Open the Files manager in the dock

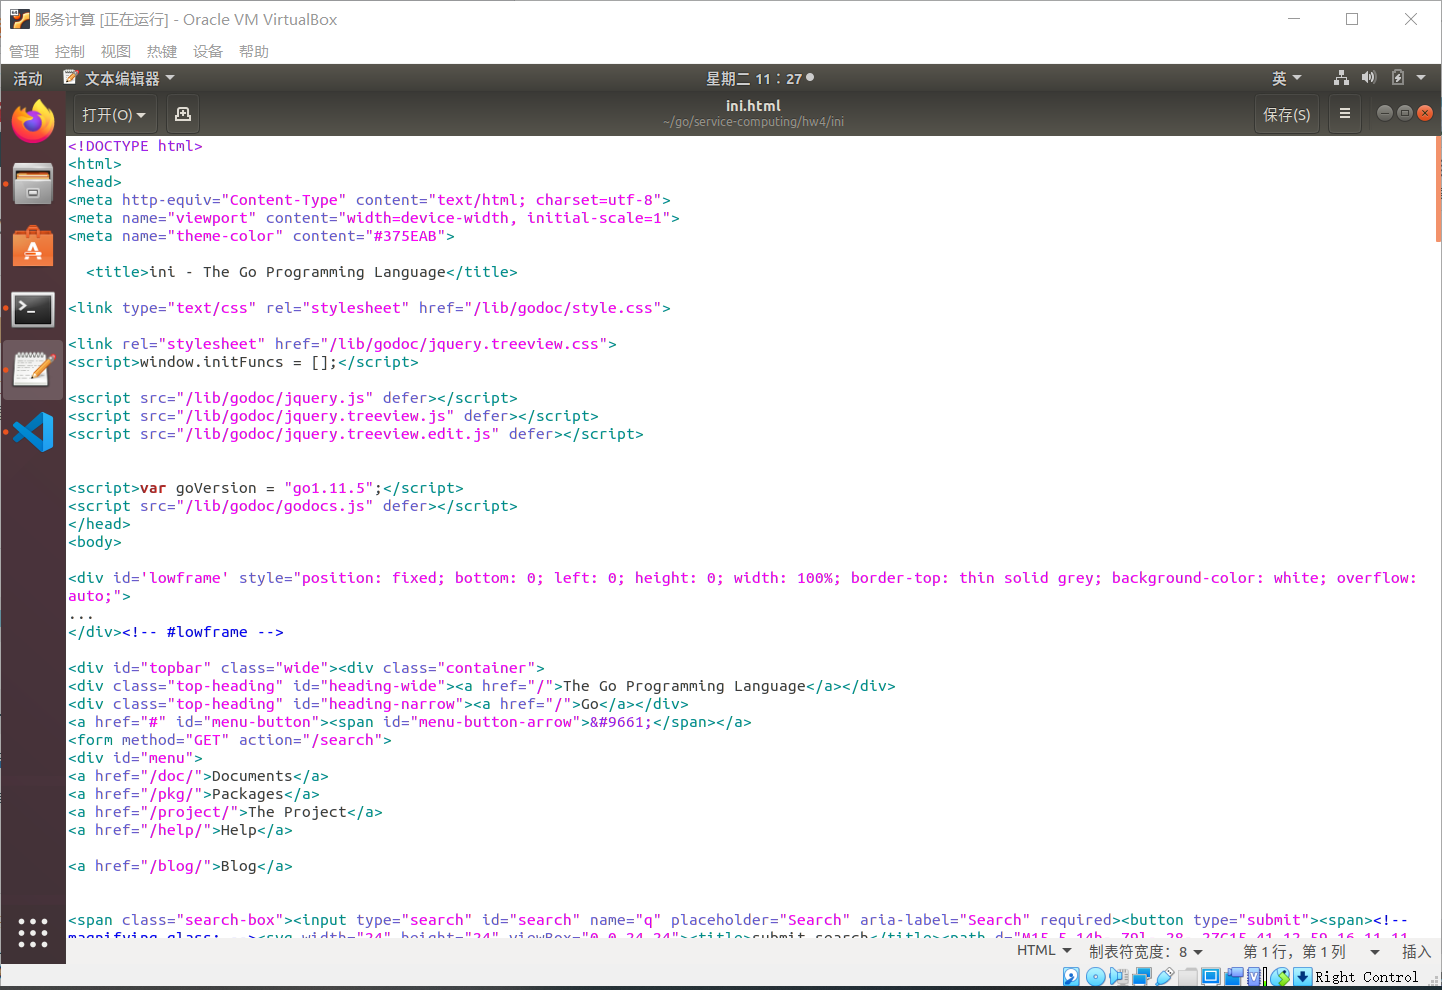pos(33,185)
